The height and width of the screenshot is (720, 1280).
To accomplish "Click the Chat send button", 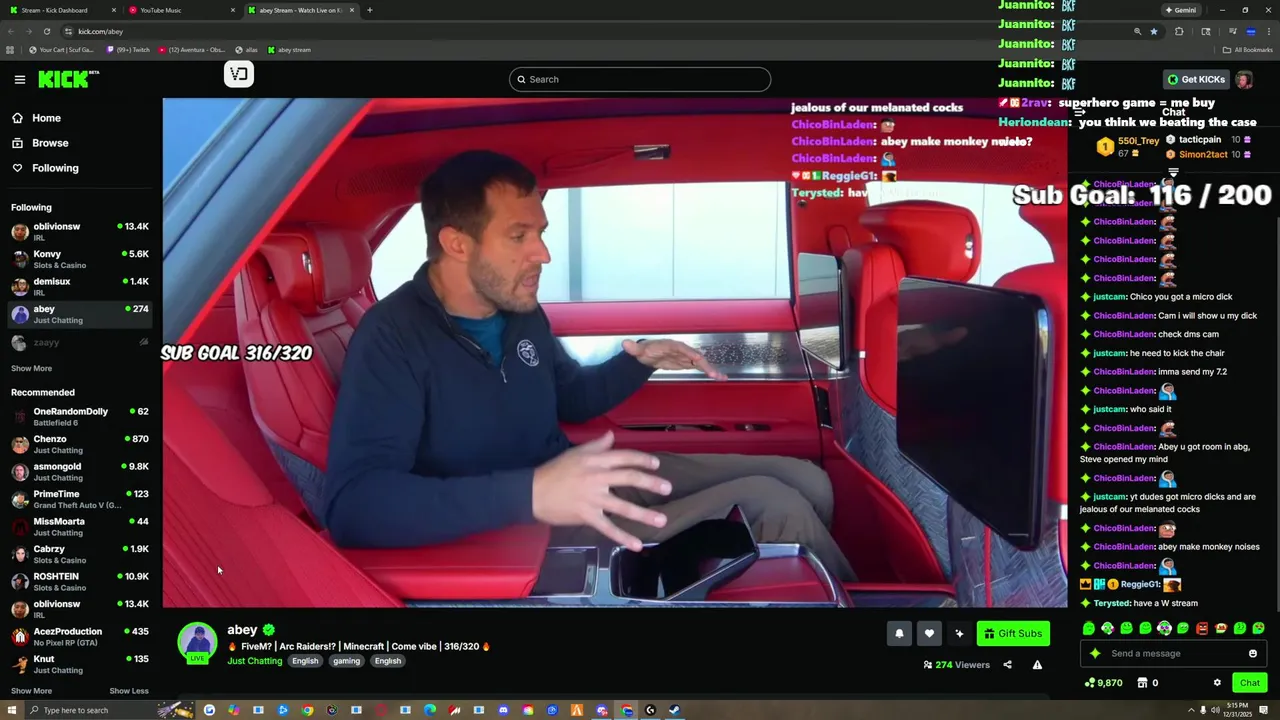I will (1250, 683).
